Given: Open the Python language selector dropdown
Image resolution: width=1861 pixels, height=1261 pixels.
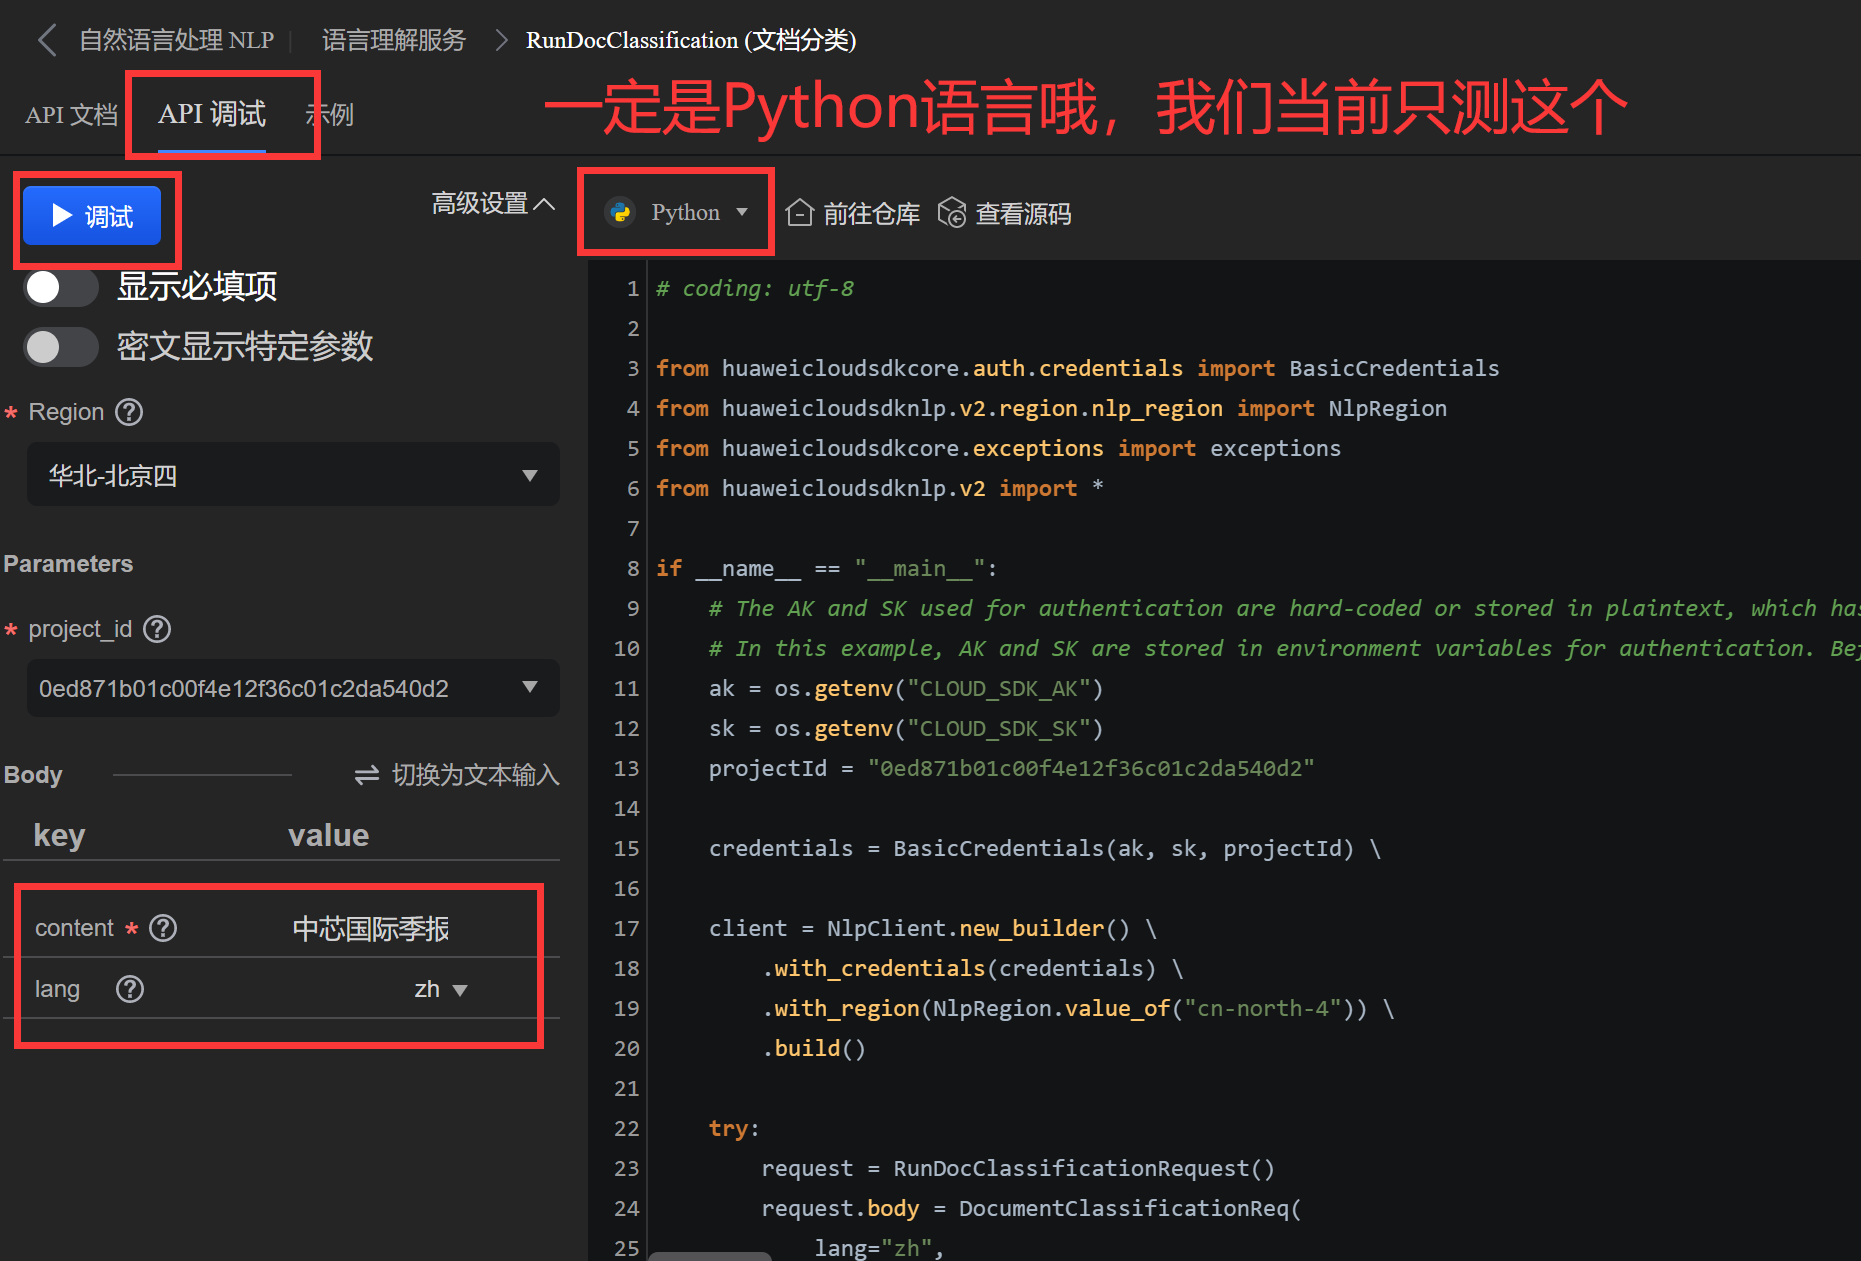Looking at the screenshot, I should point(677,212).
